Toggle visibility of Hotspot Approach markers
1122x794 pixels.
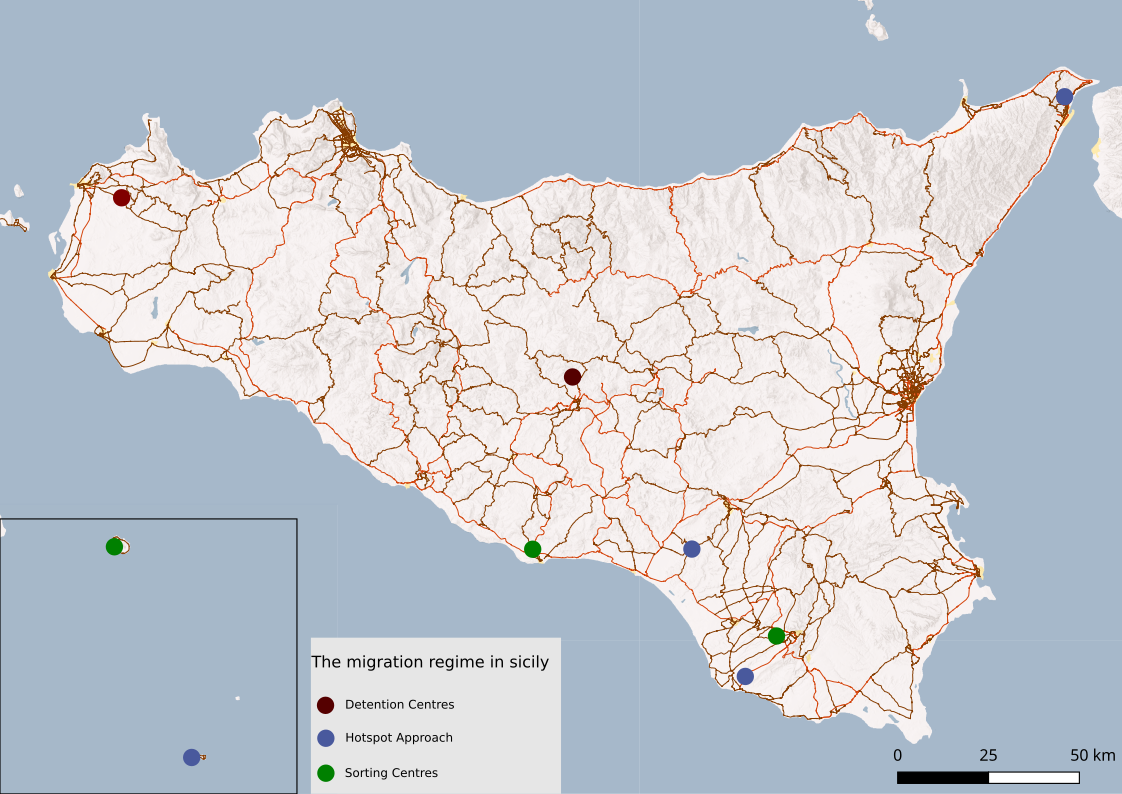(326, 738)
